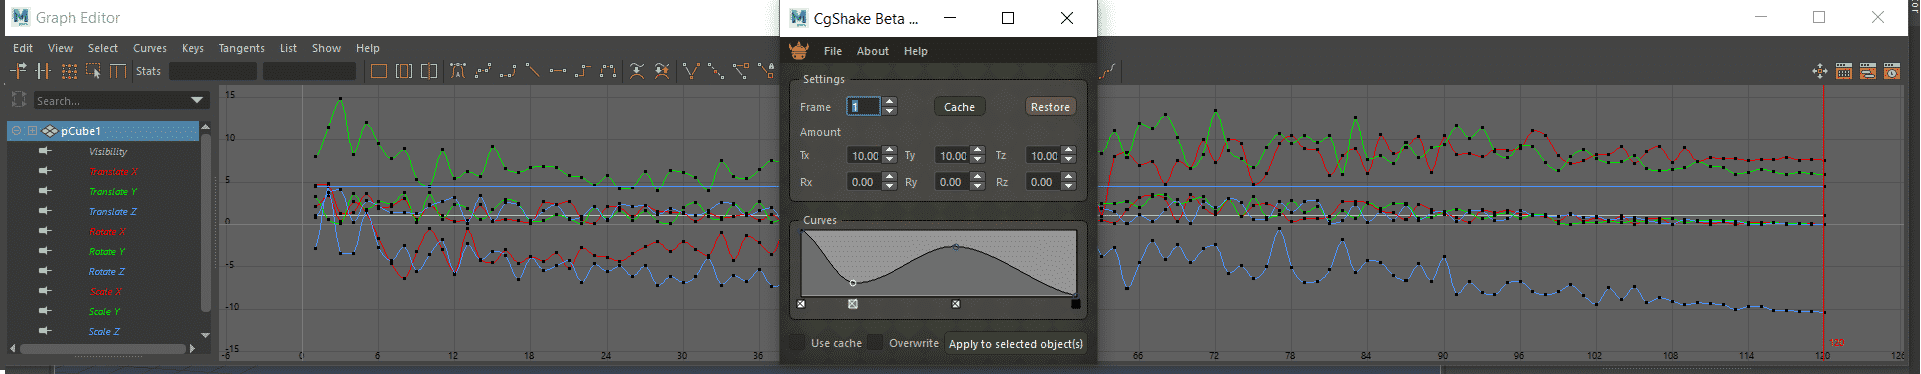The width and height of the screenshot is (1921, 374).
Task: Open the Keys menu in Graph Editor
Action: tap(193, 48)
